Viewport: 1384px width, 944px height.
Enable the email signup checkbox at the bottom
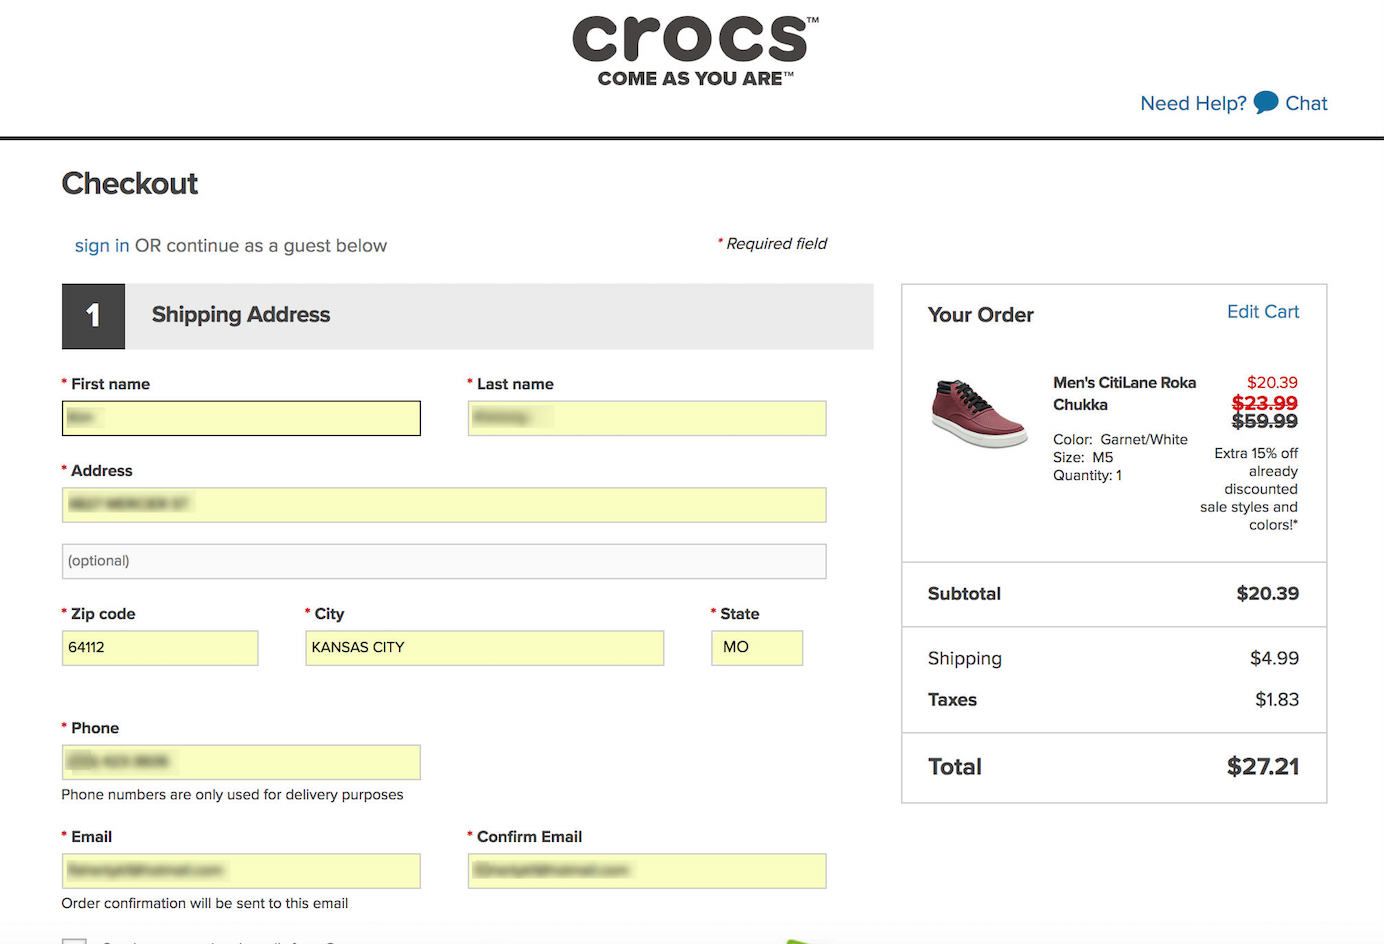tap(75, 940)
